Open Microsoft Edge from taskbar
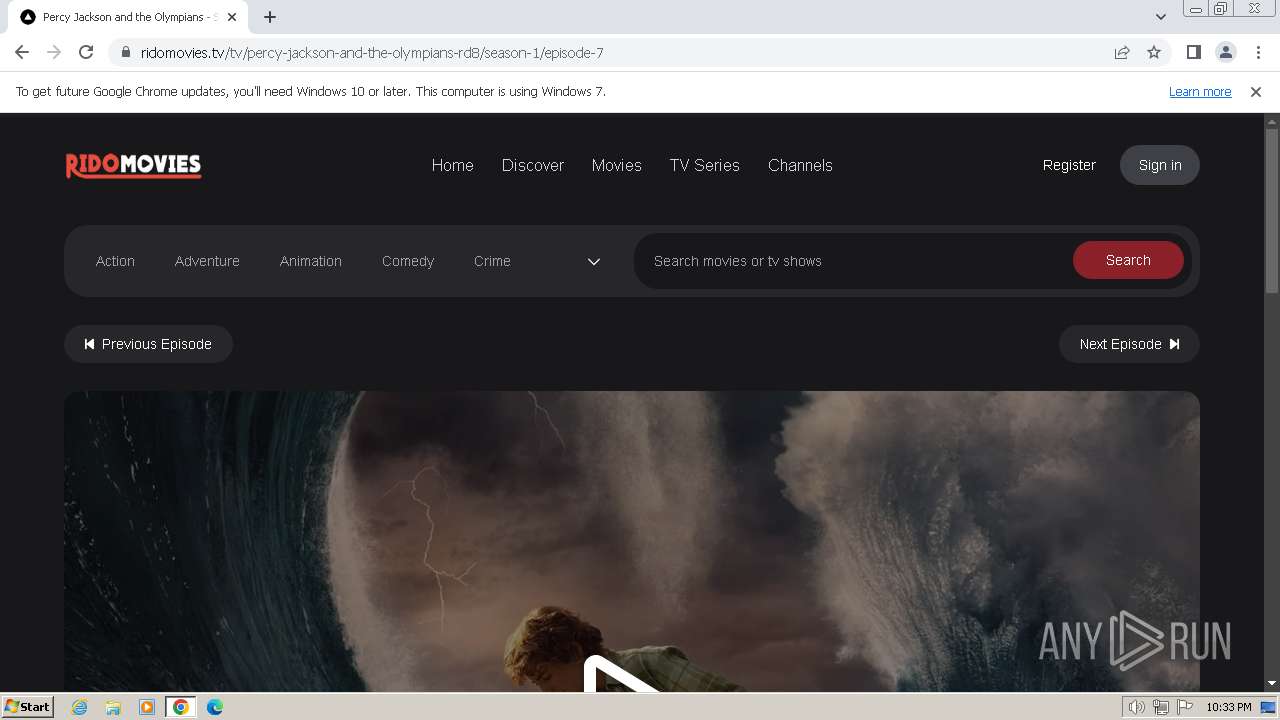This screenshot has width=1280, height=720. tap(215, 707)
